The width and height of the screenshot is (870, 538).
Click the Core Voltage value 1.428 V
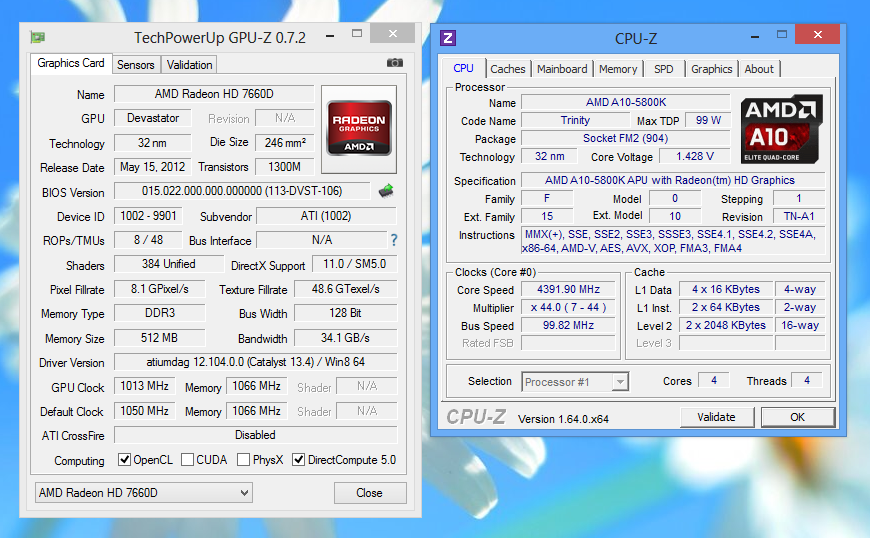(x=695, y=156)
